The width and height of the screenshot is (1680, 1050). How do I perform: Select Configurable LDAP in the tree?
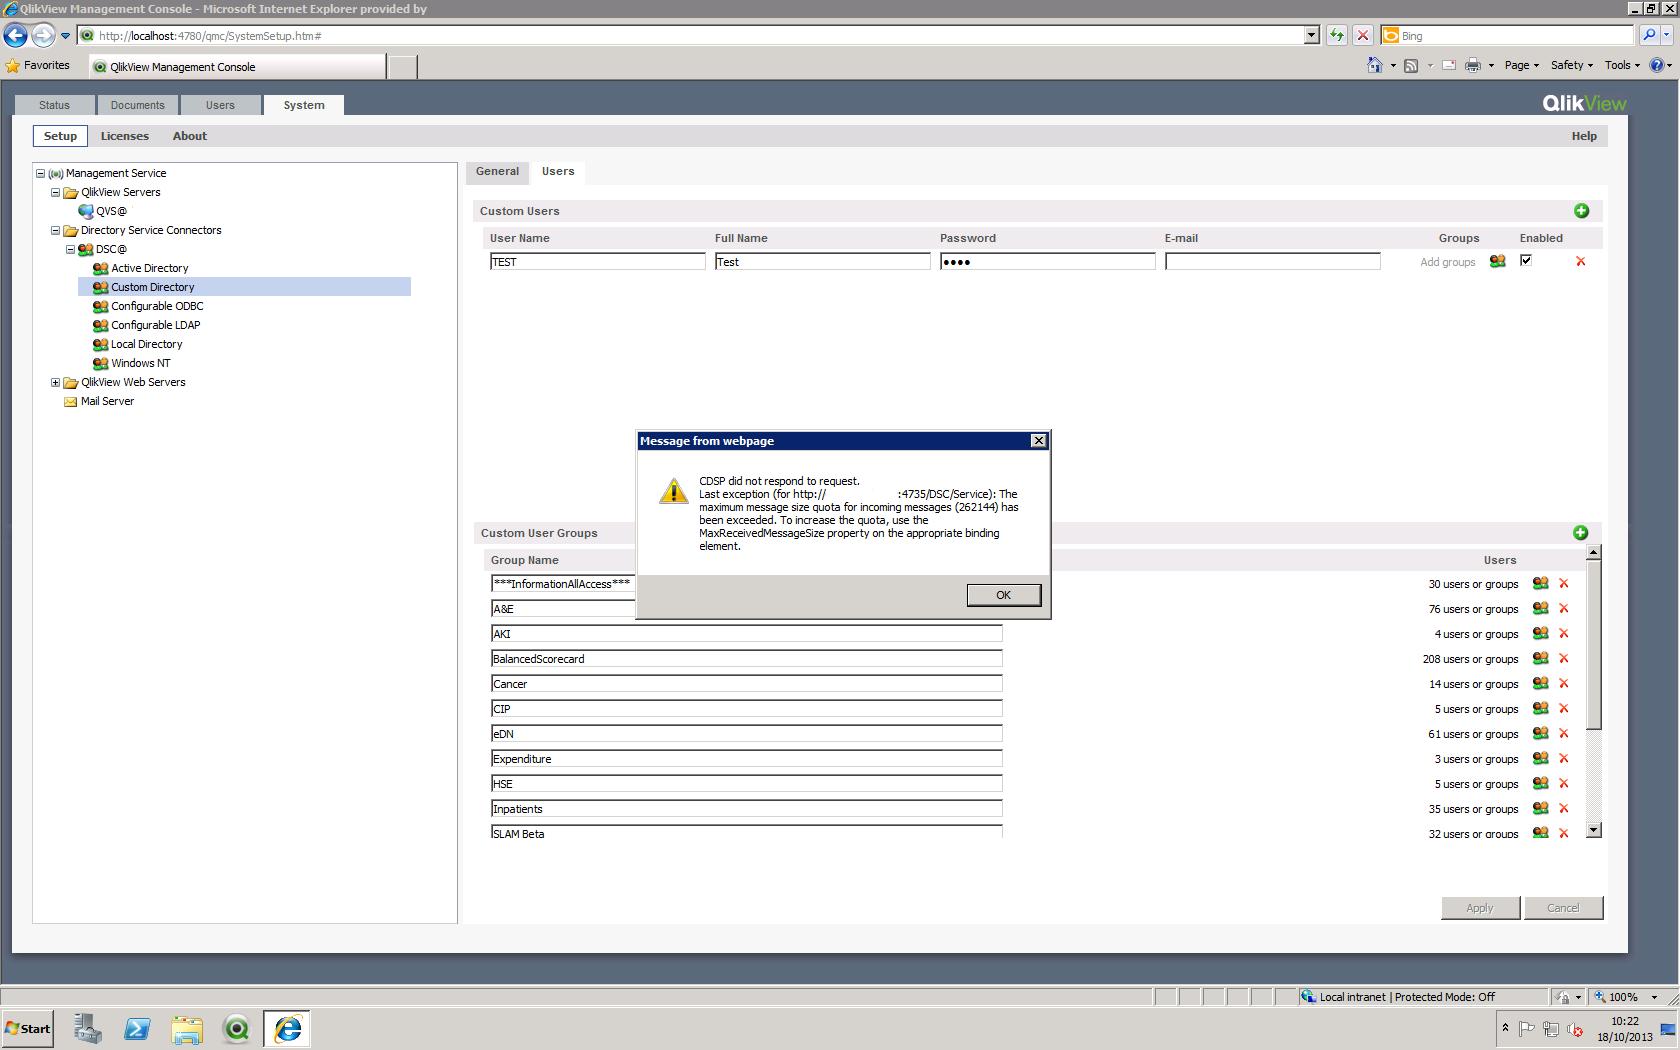pos(155,325)
